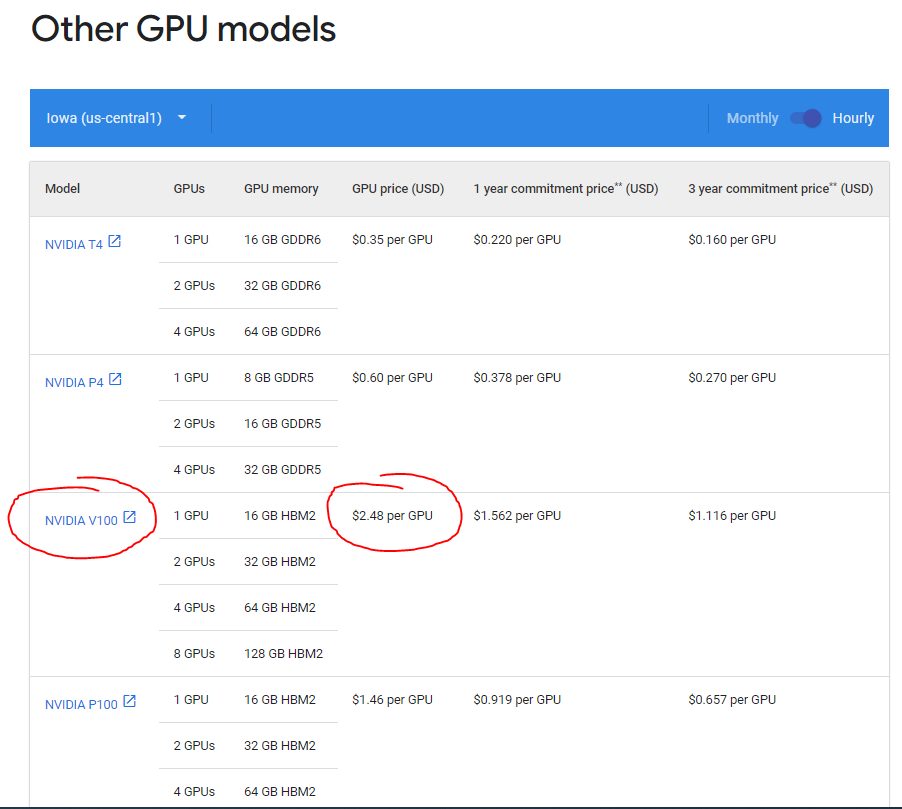Click the 8 GB GDDR5 memory cell
The image size is (902, 809).
point(279,378)
